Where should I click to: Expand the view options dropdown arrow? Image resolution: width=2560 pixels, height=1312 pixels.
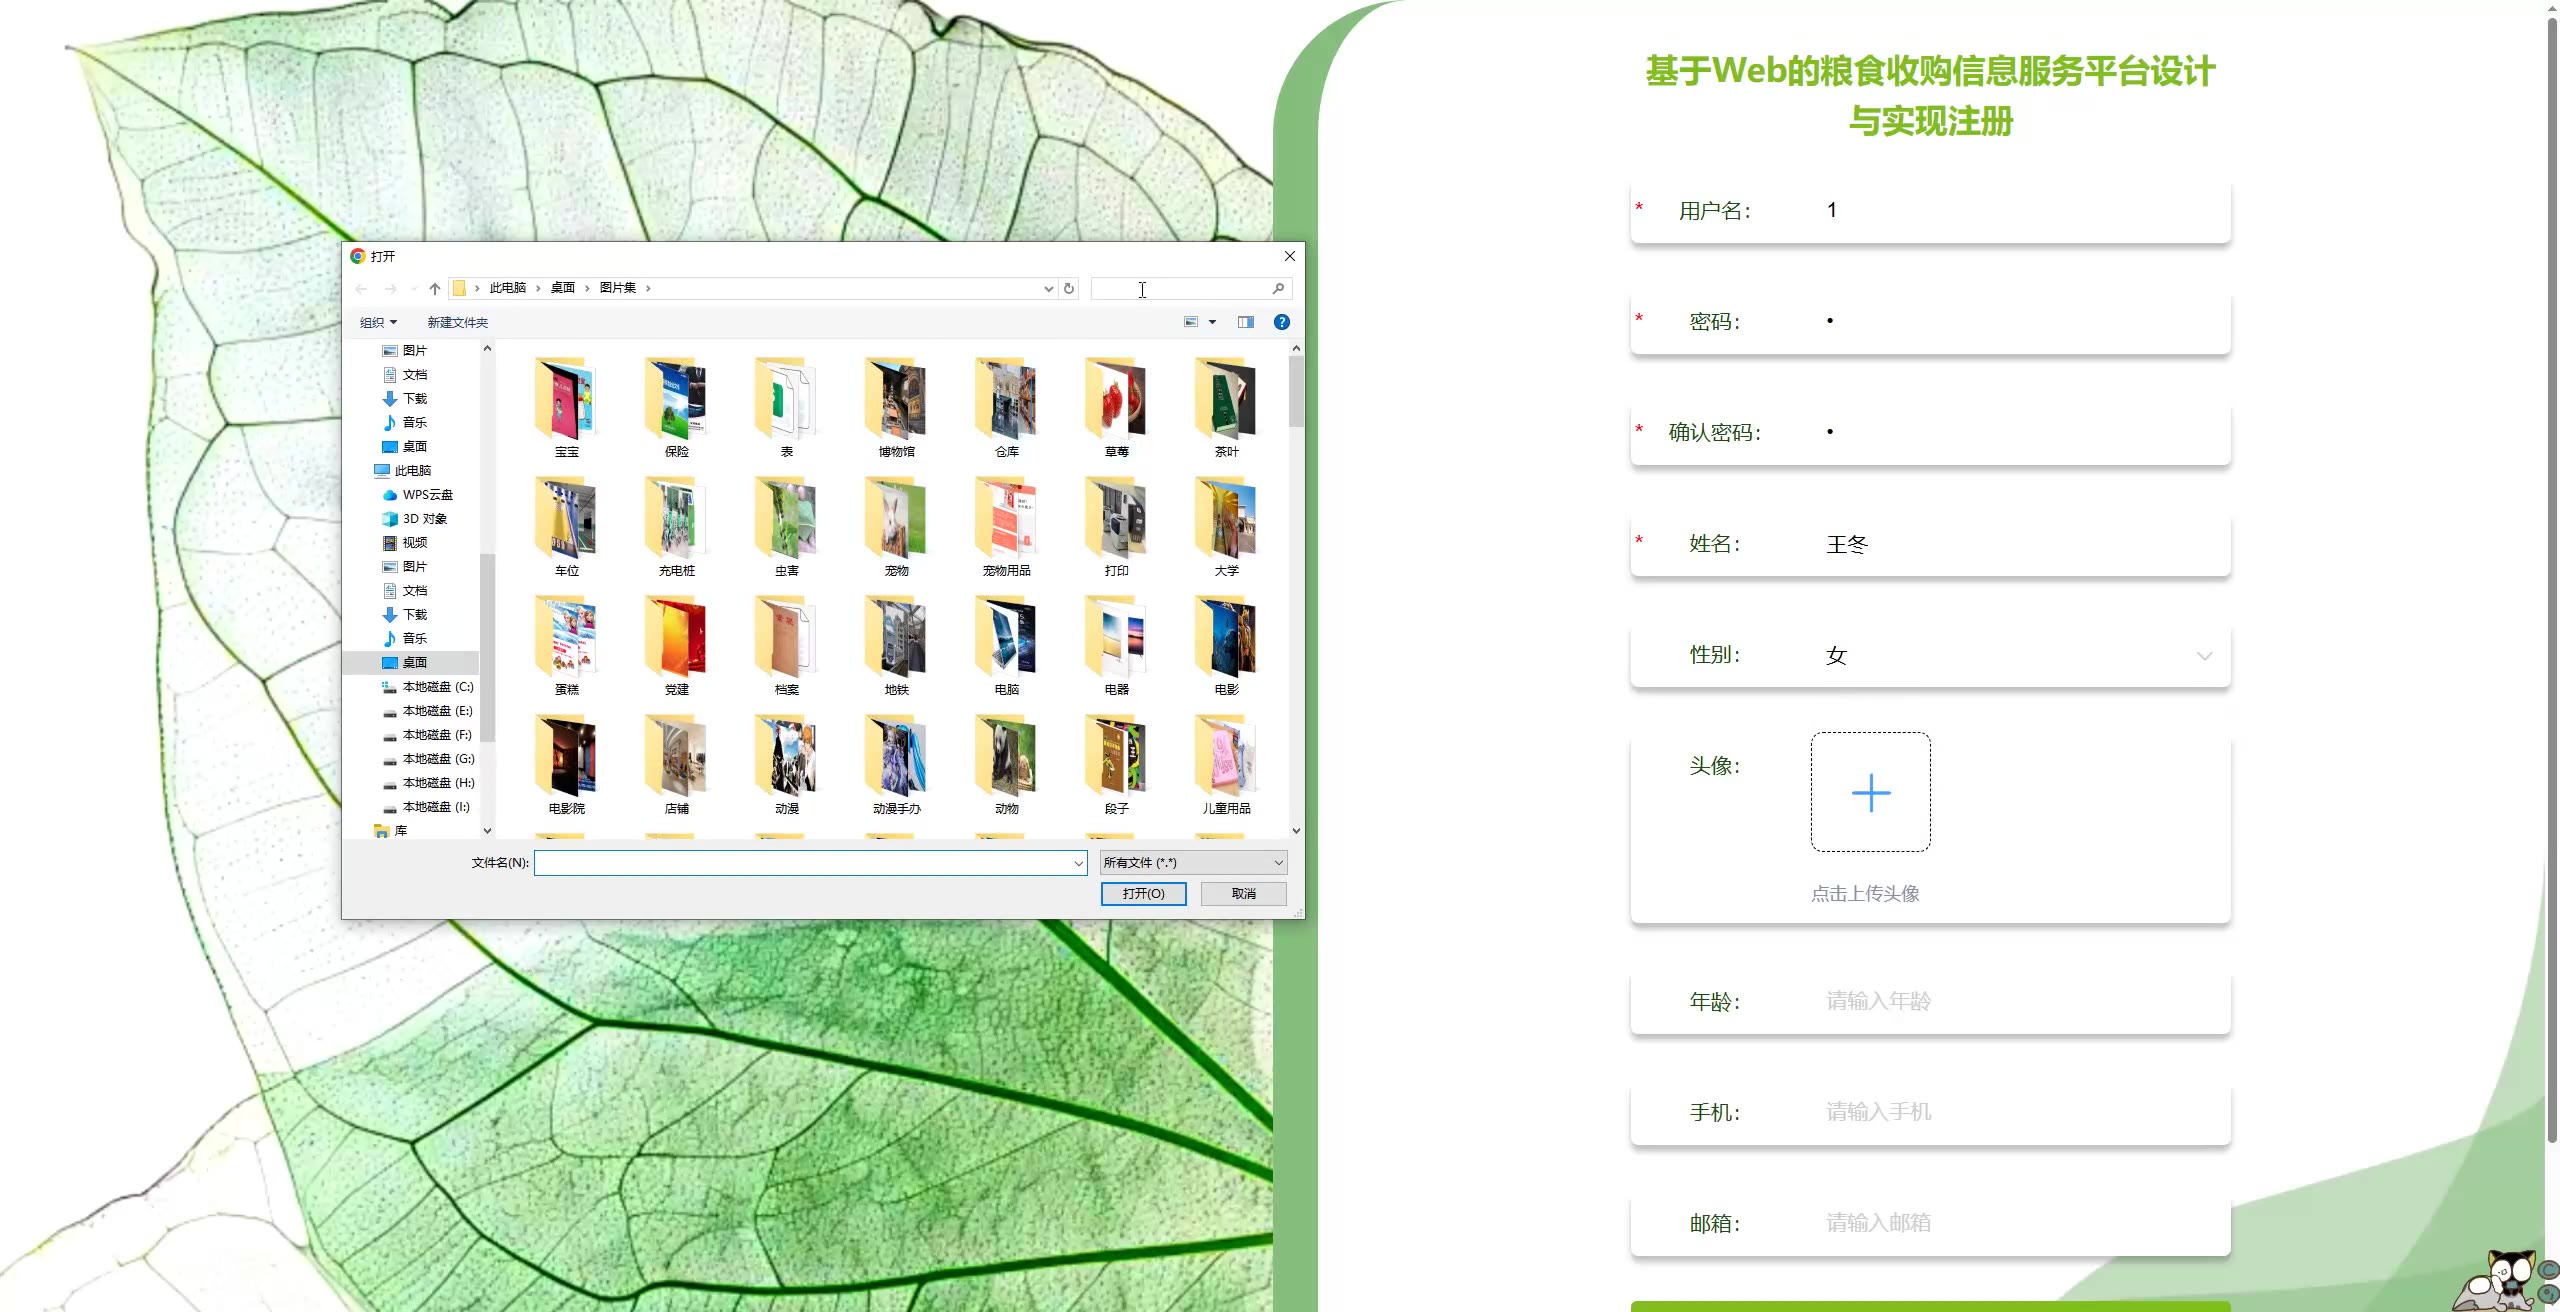click(x=1212, y=322)
